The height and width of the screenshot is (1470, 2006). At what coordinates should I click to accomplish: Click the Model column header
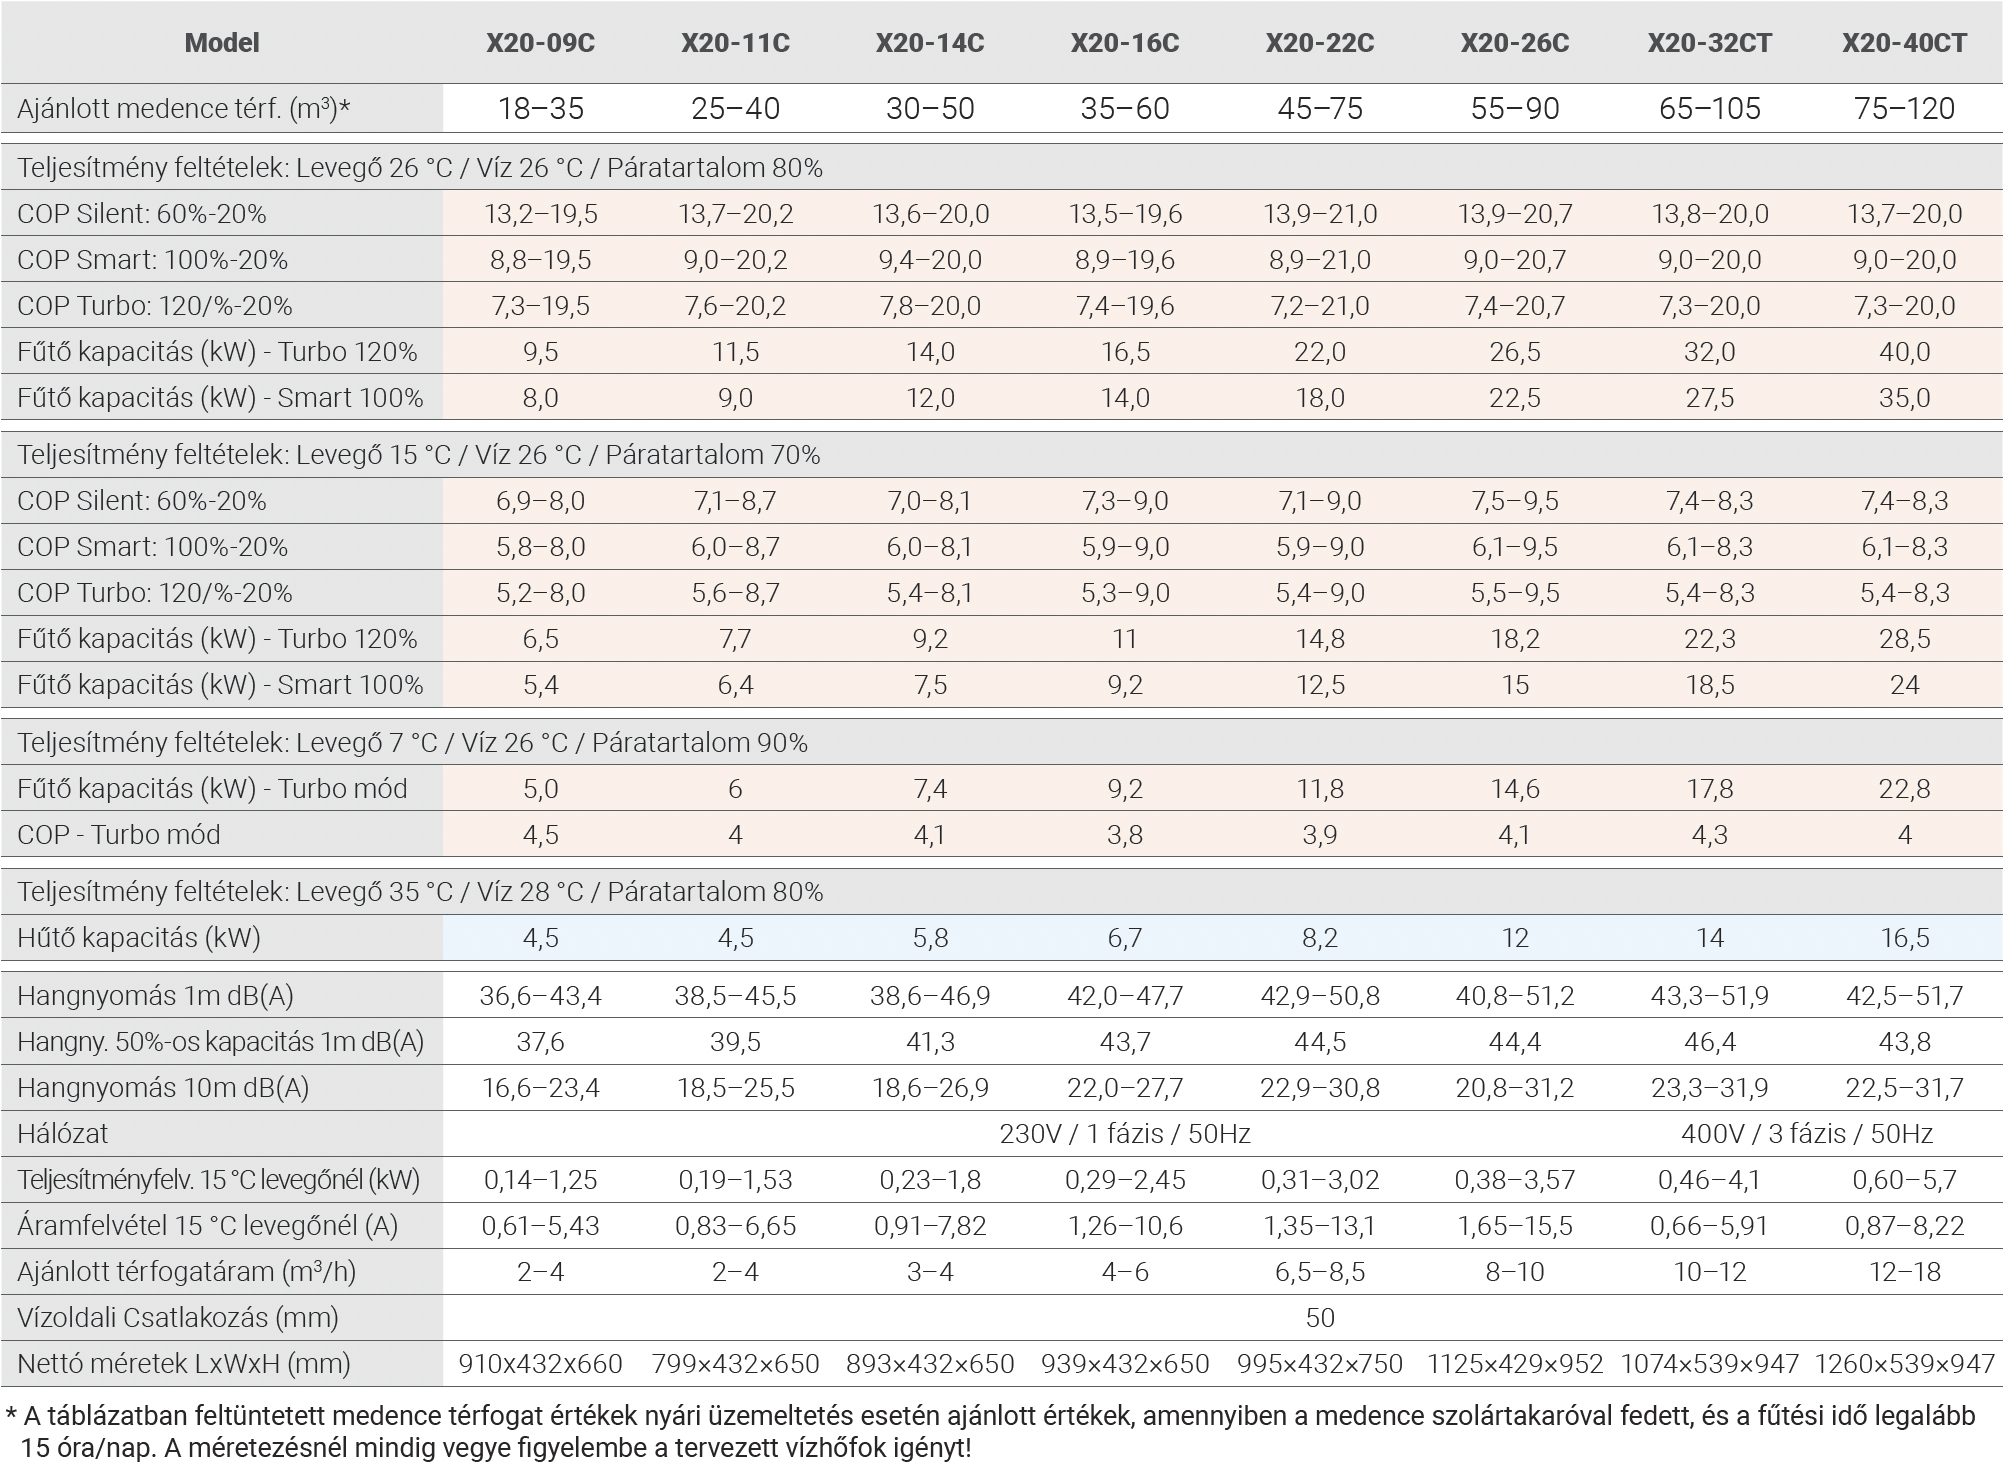tap(222, 43)
